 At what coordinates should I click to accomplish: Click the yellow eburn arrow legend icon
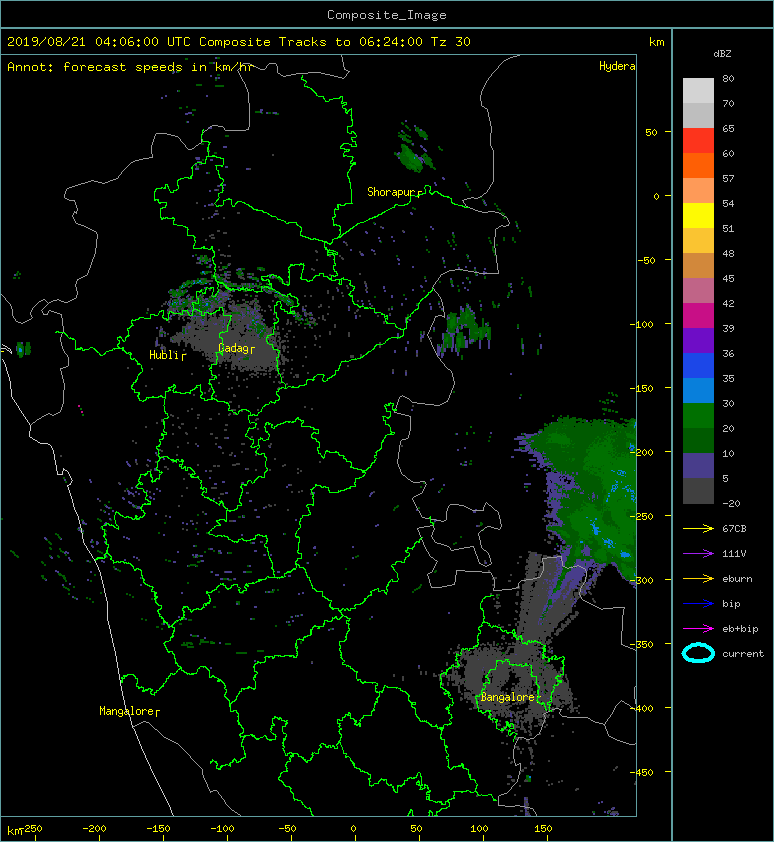[x=698, y=579]
